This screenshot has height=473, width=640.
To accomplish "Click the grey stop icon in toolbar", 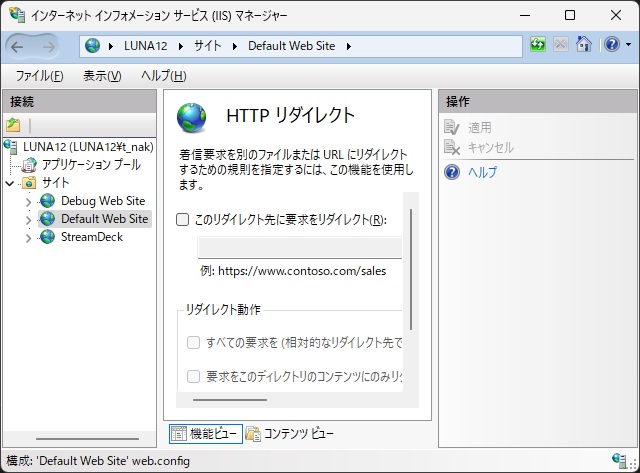I will coord(561,44).
